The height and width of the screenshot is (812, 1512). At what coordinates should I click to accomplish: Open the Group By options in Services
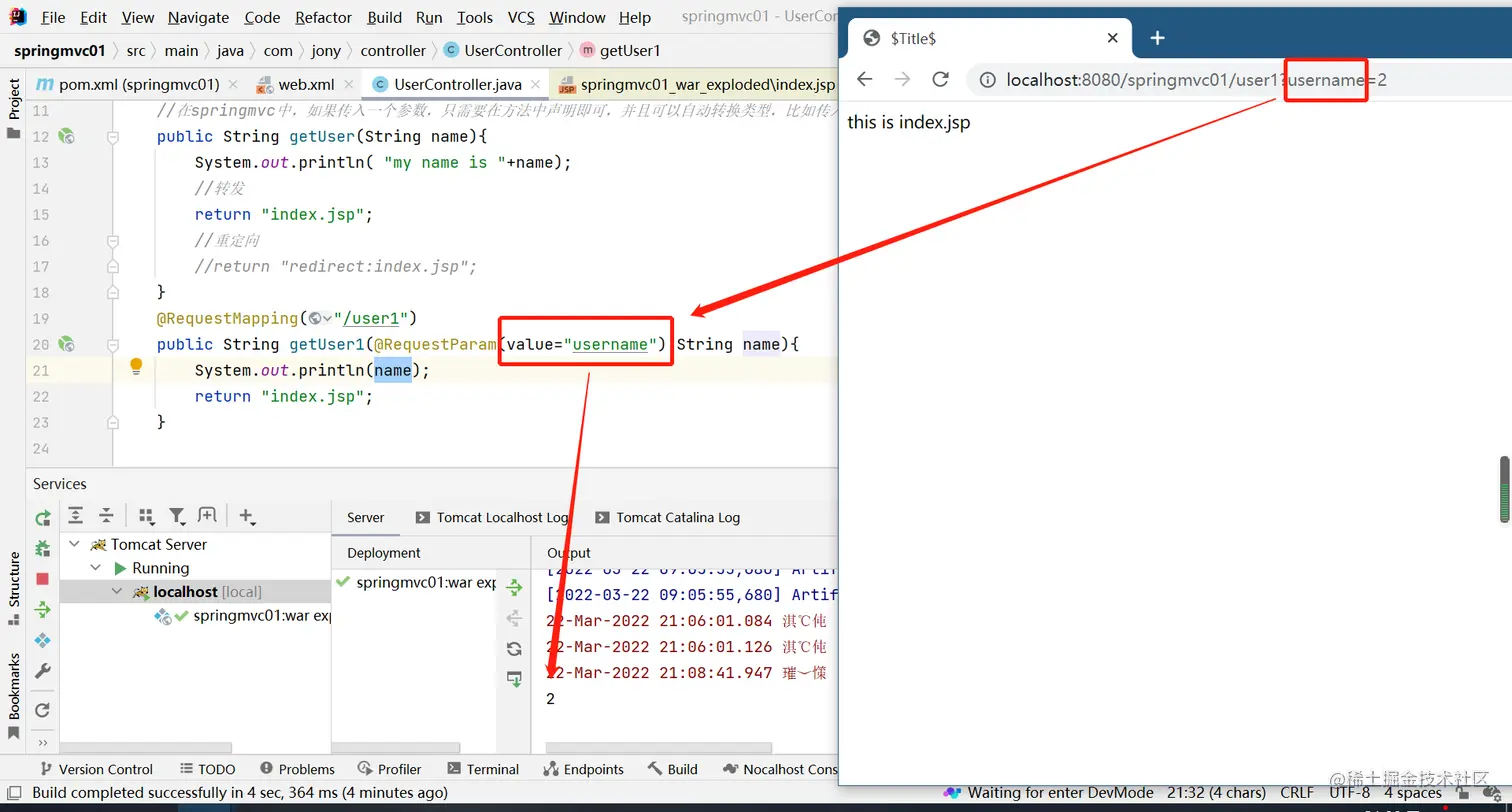(x=146, y=516)
